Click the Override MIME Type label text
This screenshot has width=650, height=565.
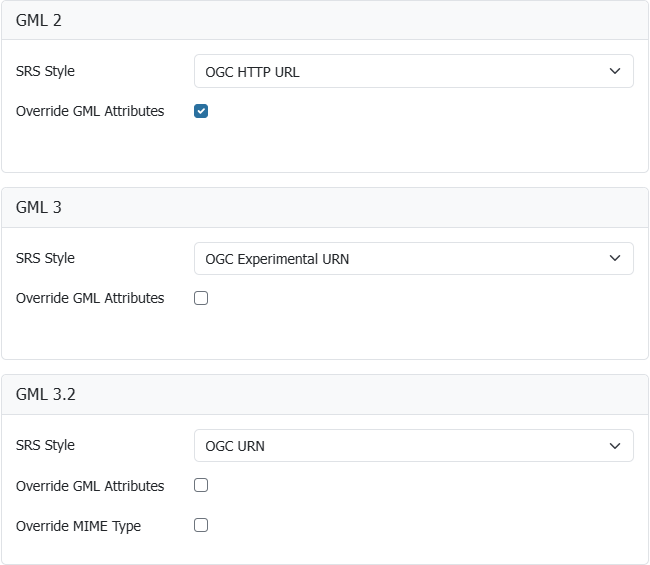[x=78, y=526]
